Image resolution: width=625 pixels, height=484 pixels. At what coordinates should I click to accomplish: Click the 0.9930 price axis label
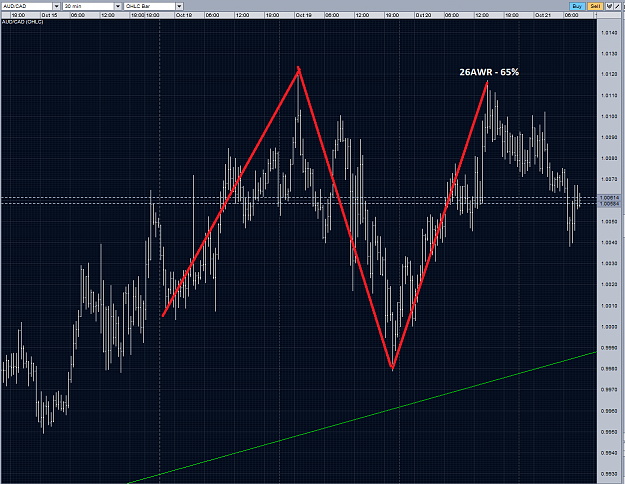[609, 474]
